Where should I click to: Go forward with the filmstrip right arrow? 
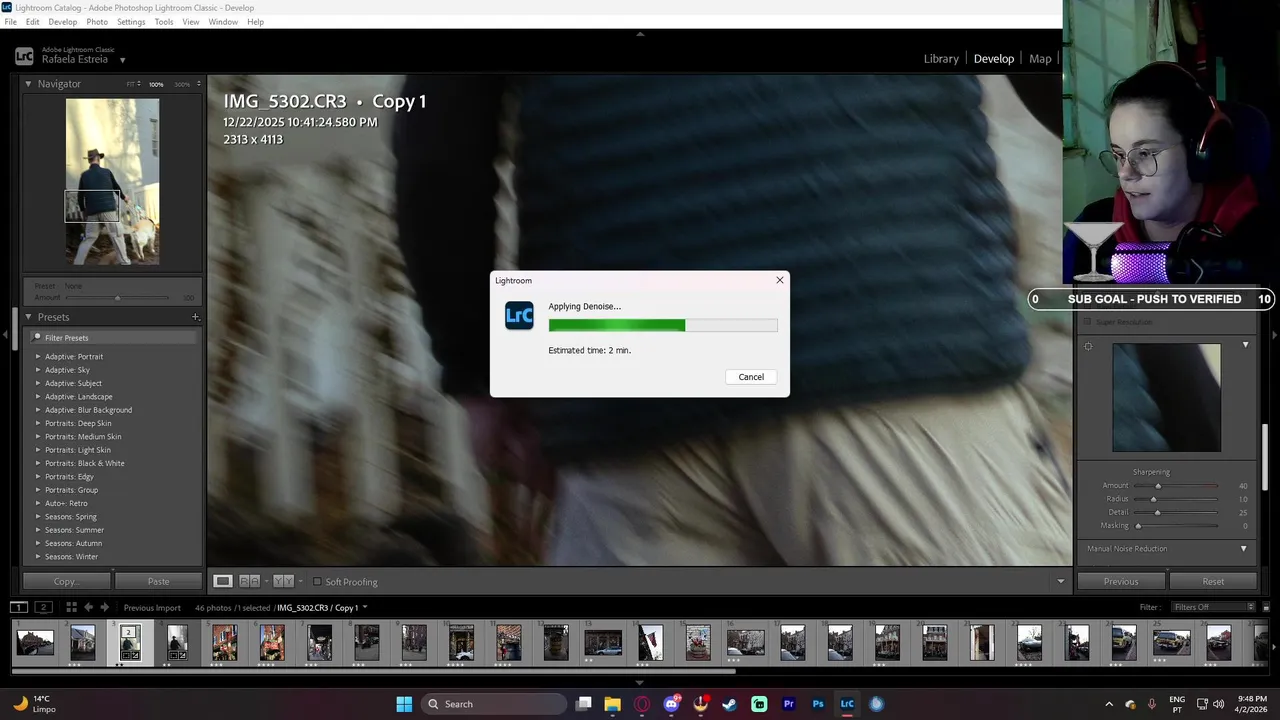click(105, 607)
